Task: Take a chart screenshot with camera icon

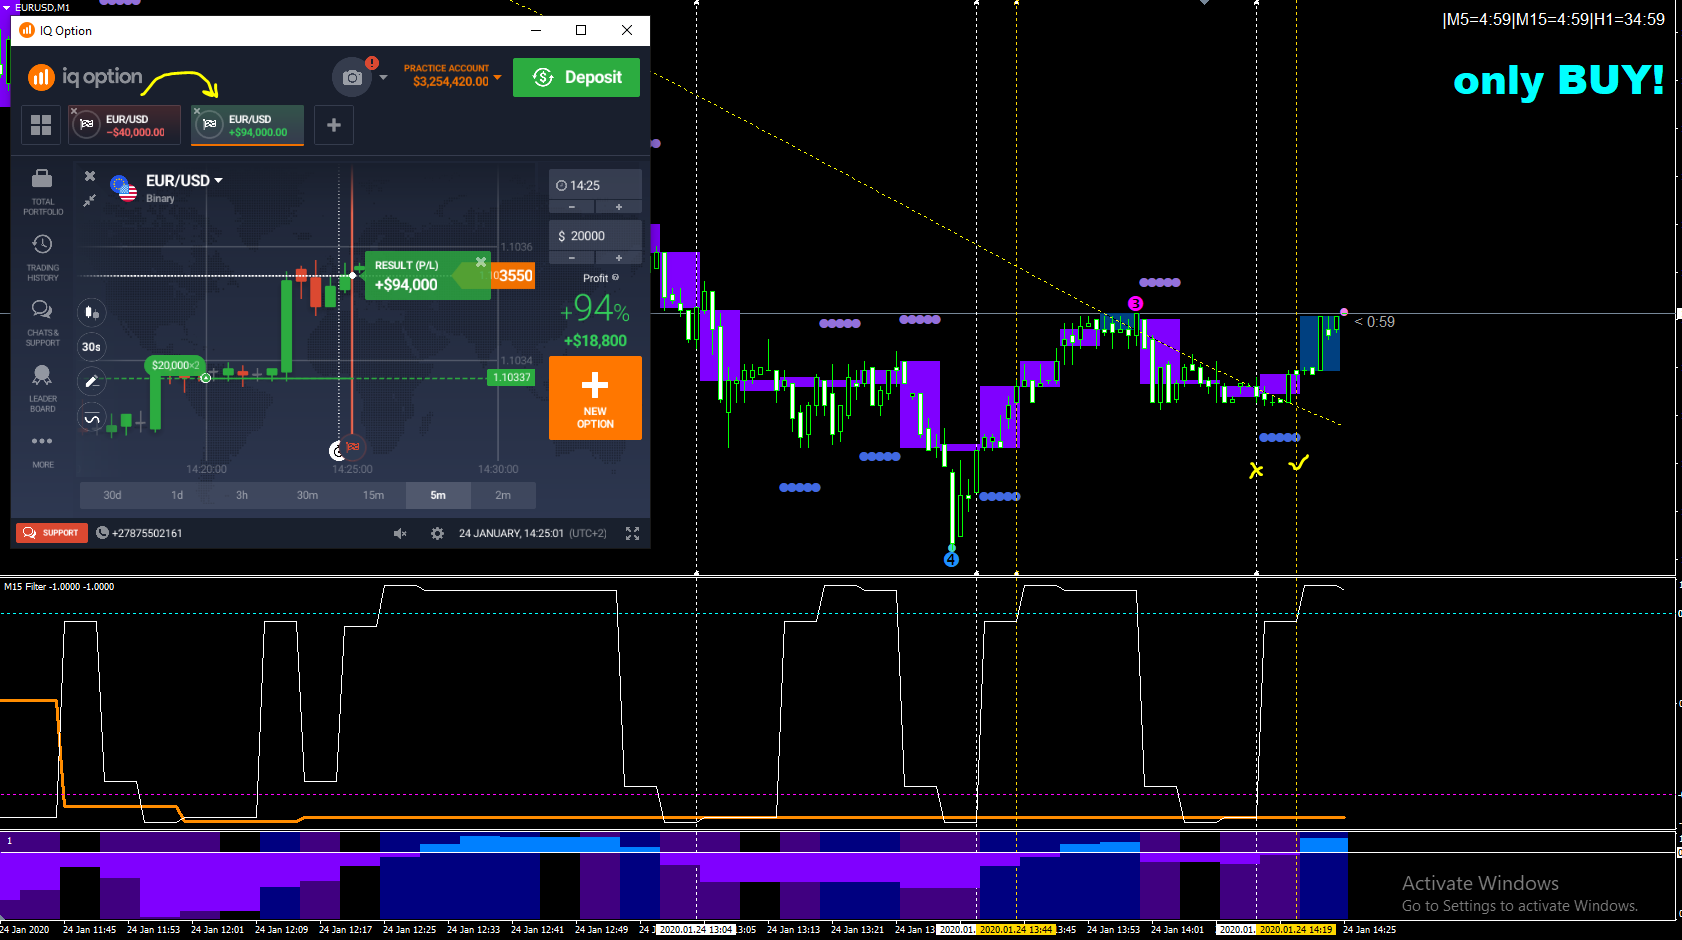Action: pos(352,77)
